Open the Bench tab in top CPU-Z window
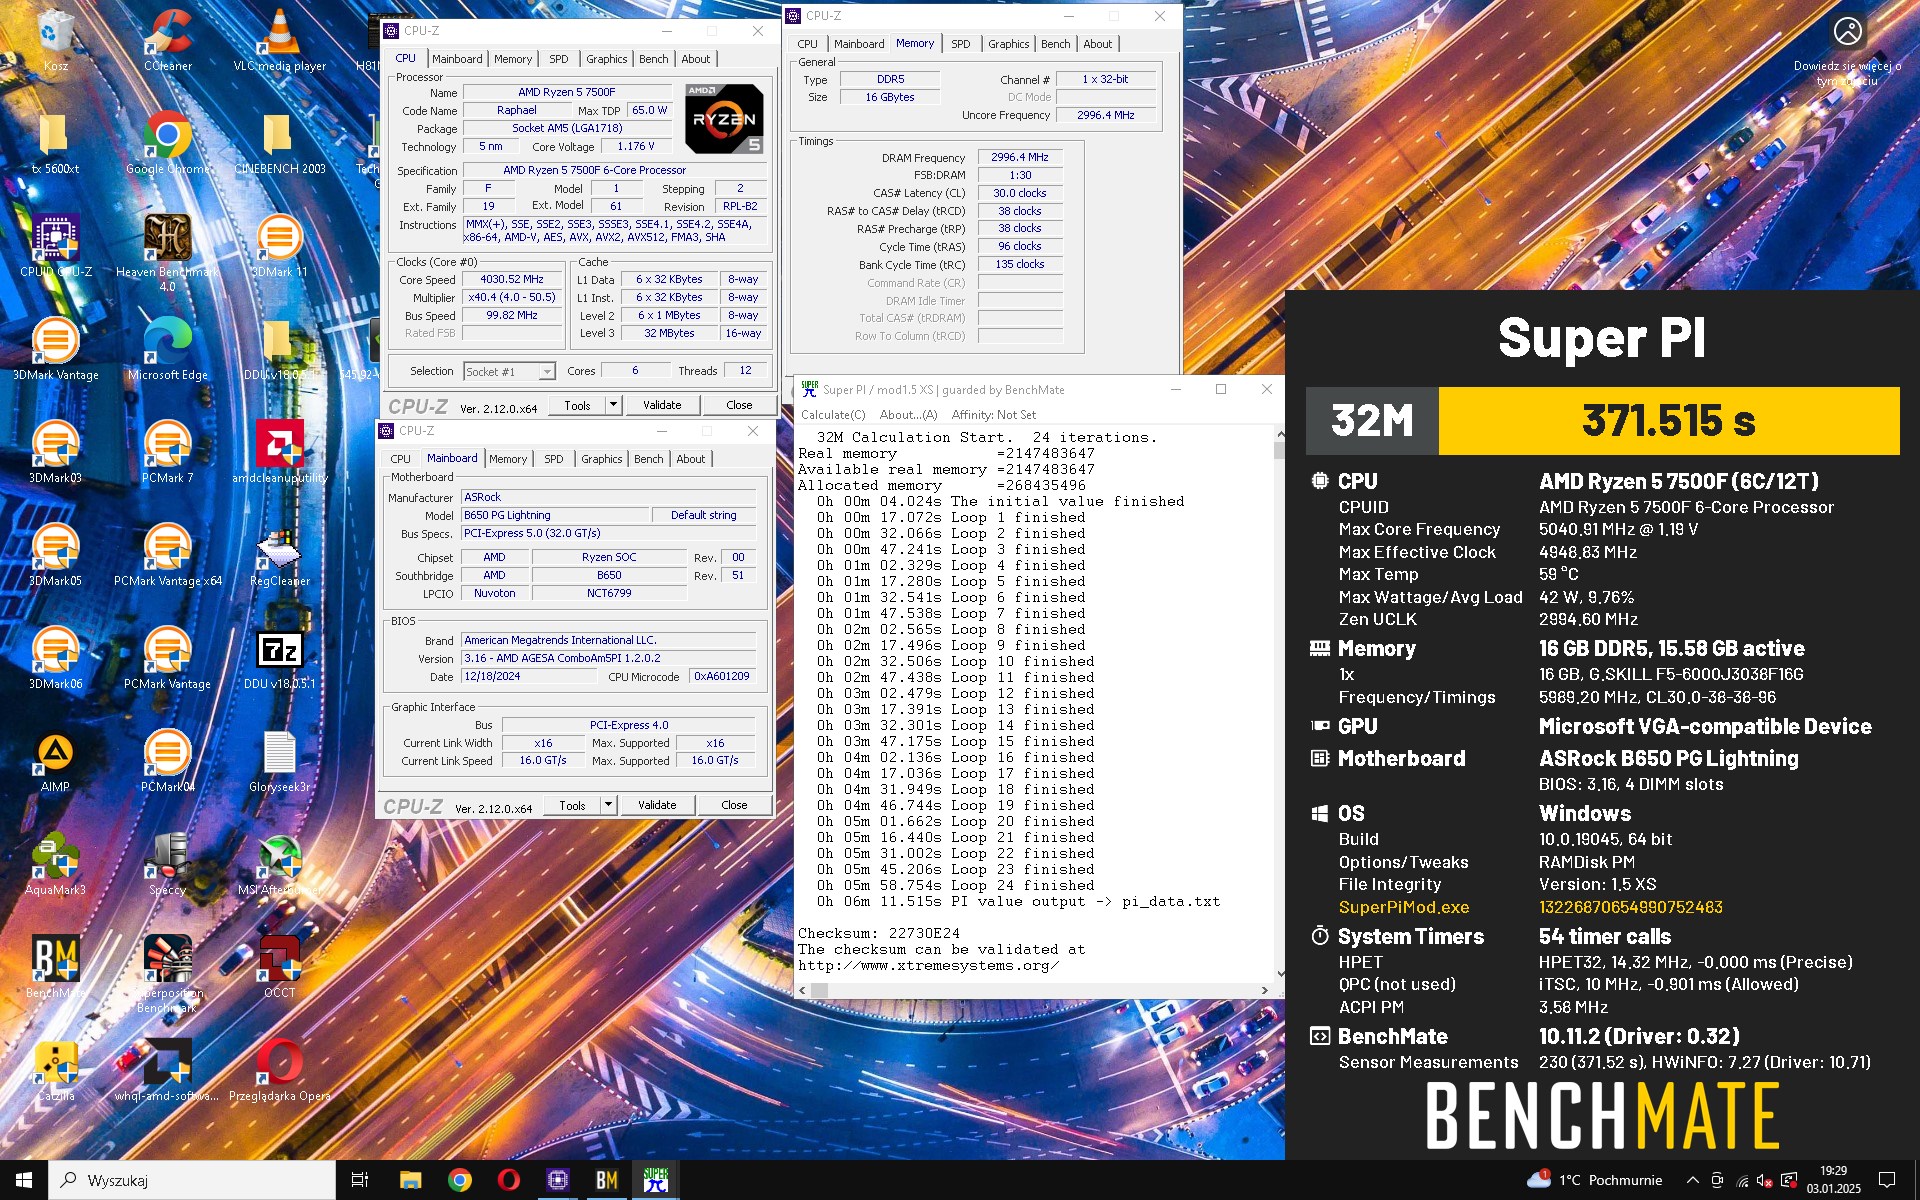 653,59
